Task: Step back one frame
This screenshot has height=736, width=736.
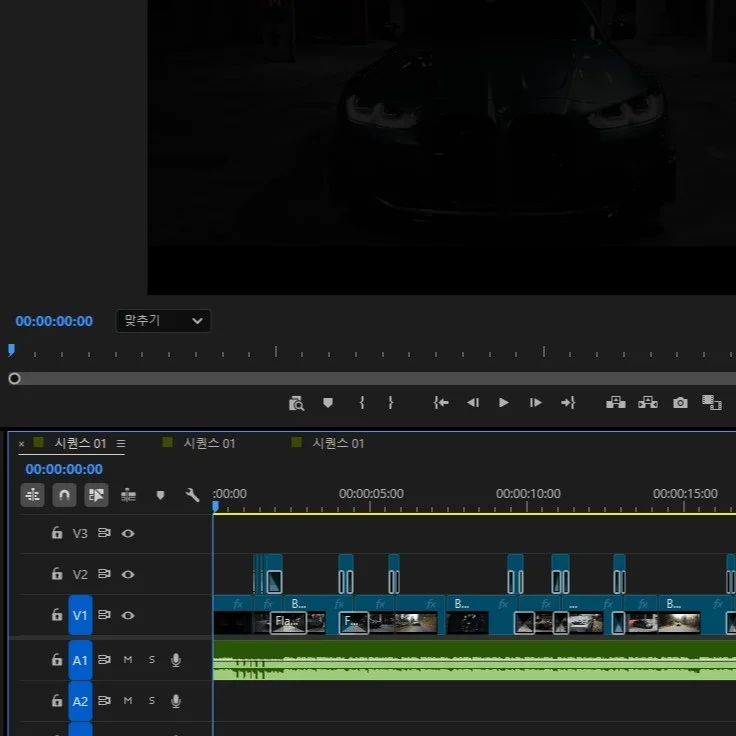Action: click(x=473, y=403)
